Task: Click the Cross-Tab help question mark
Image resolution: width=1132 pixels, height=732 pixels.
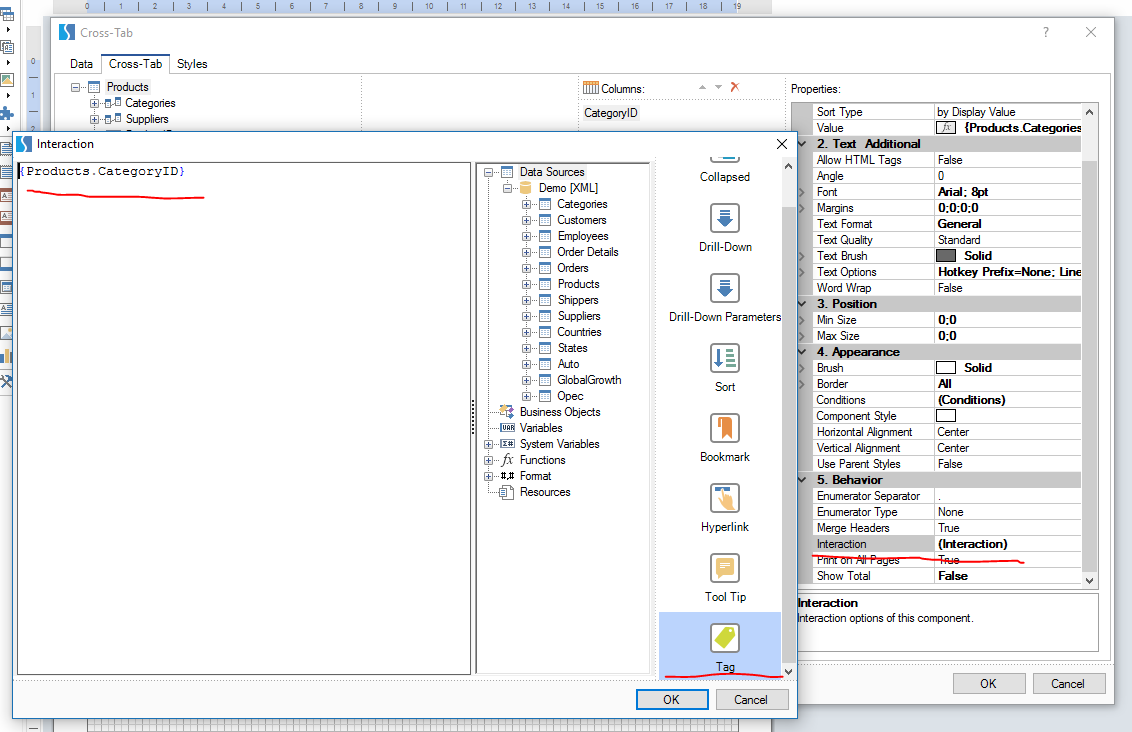Action: (x=1045, y=32)
